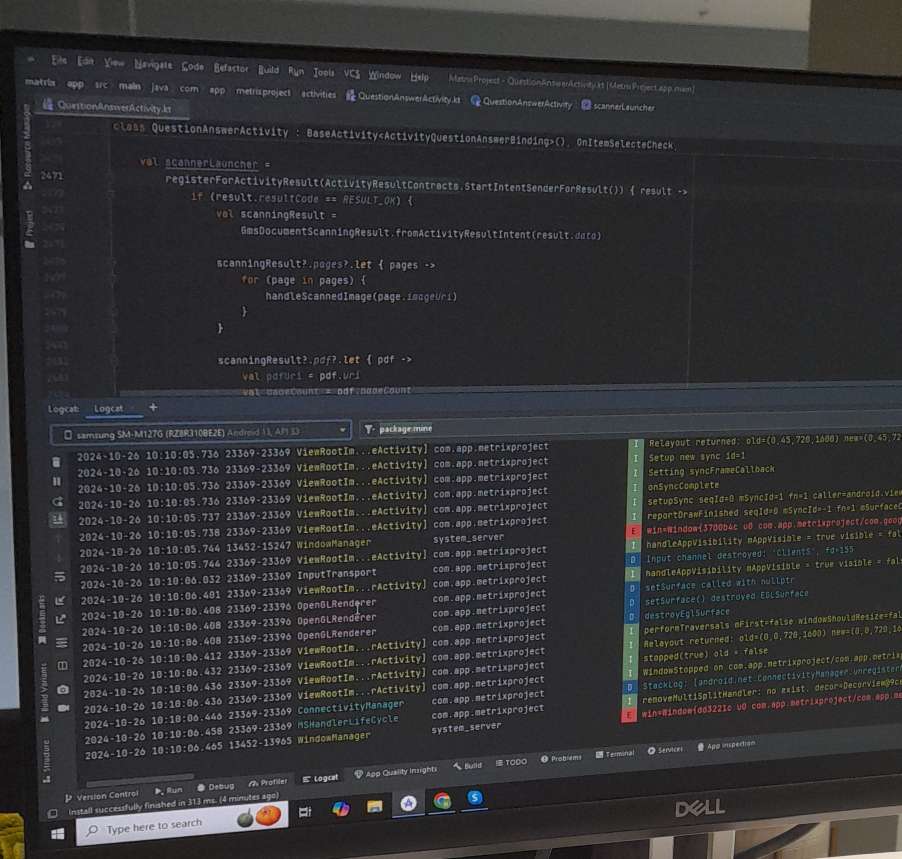
Task: Open the Refactor menu
Action: click(231, 68)
